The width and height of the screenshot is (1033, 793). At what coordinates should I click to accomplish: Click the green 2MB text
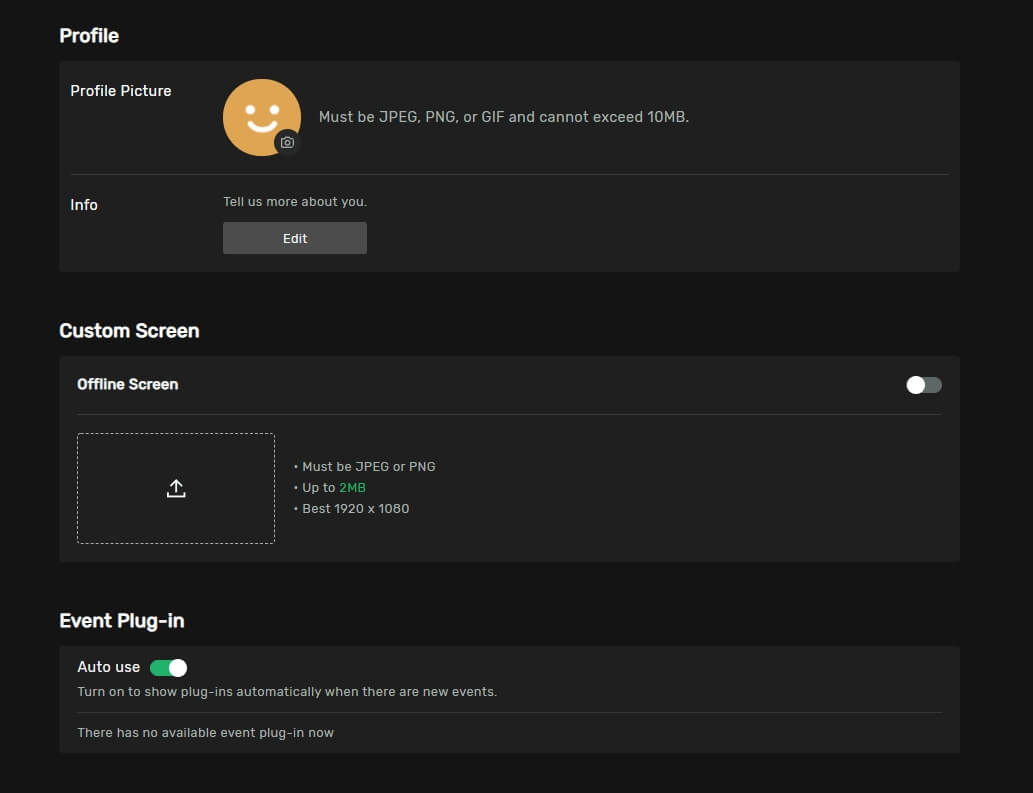[352, 488]
